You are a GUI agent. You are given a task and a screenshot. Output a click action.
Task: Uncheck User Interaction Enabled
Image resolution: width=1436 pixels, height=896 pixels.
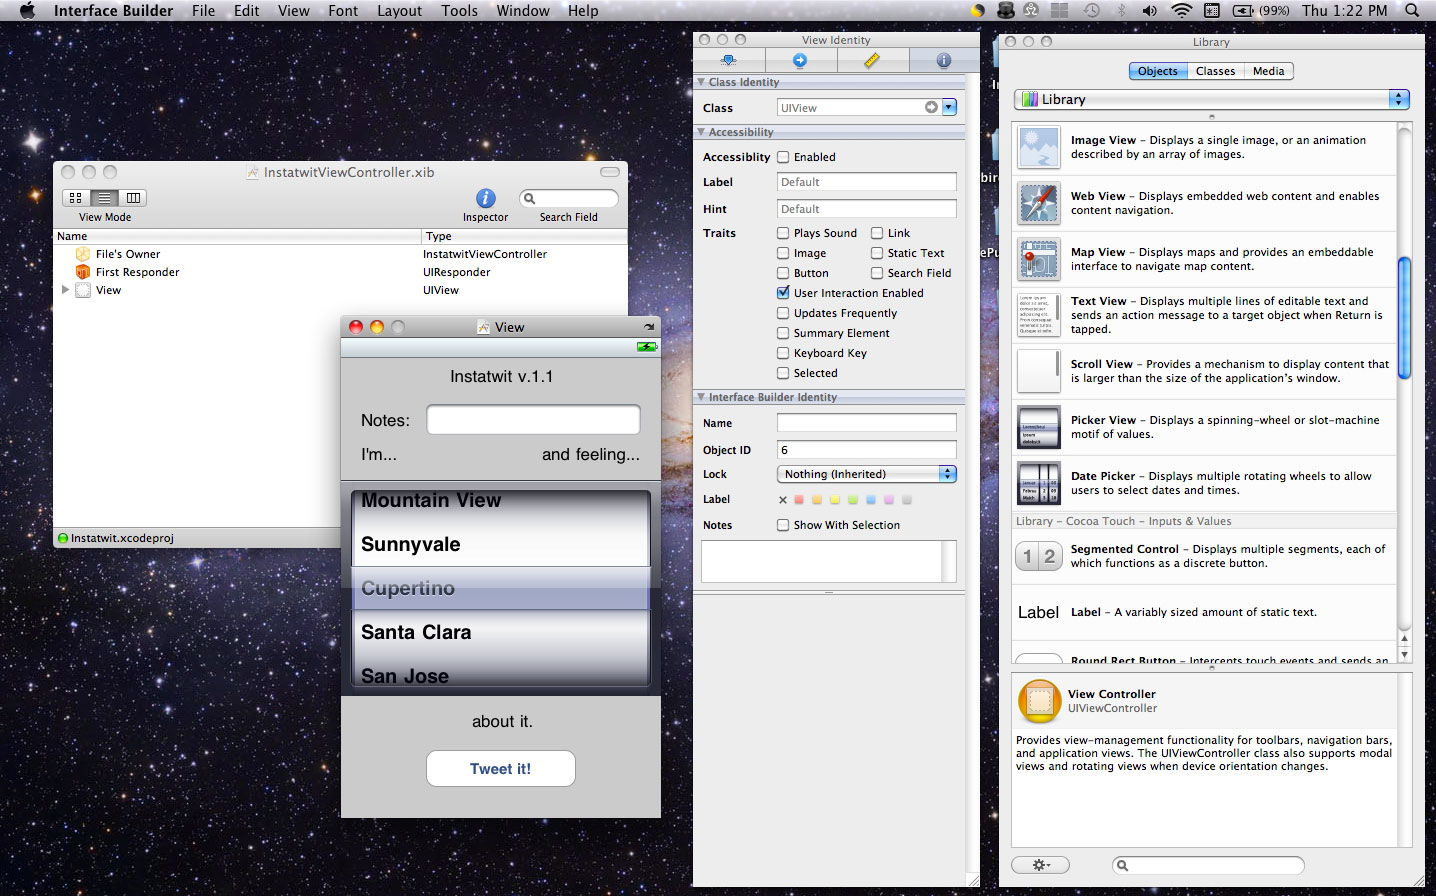783,293
